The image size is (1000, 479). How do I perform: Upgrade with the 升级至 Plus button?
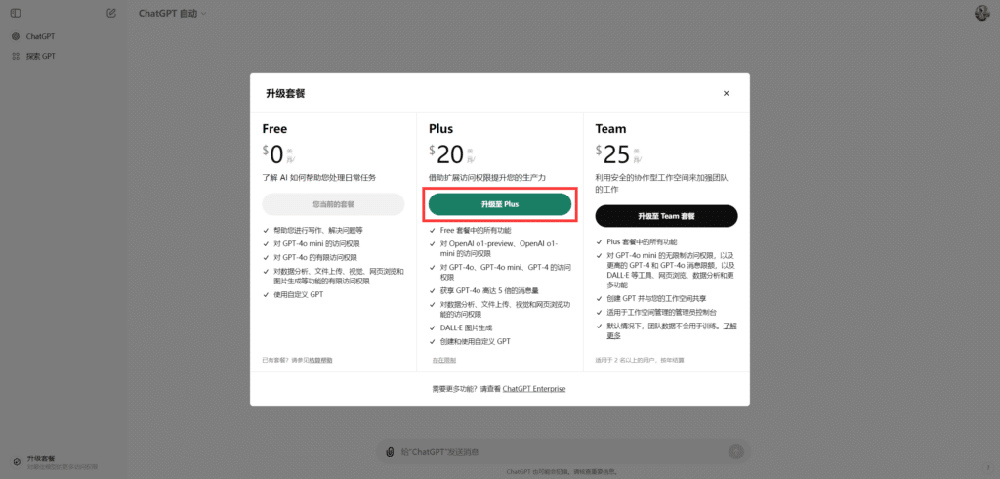(x=500, y=205)
